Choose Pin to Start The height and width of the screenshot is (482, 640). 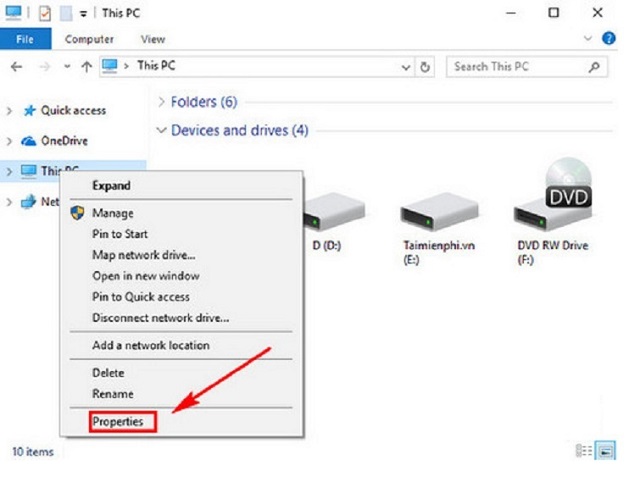(x=181, y=234)
